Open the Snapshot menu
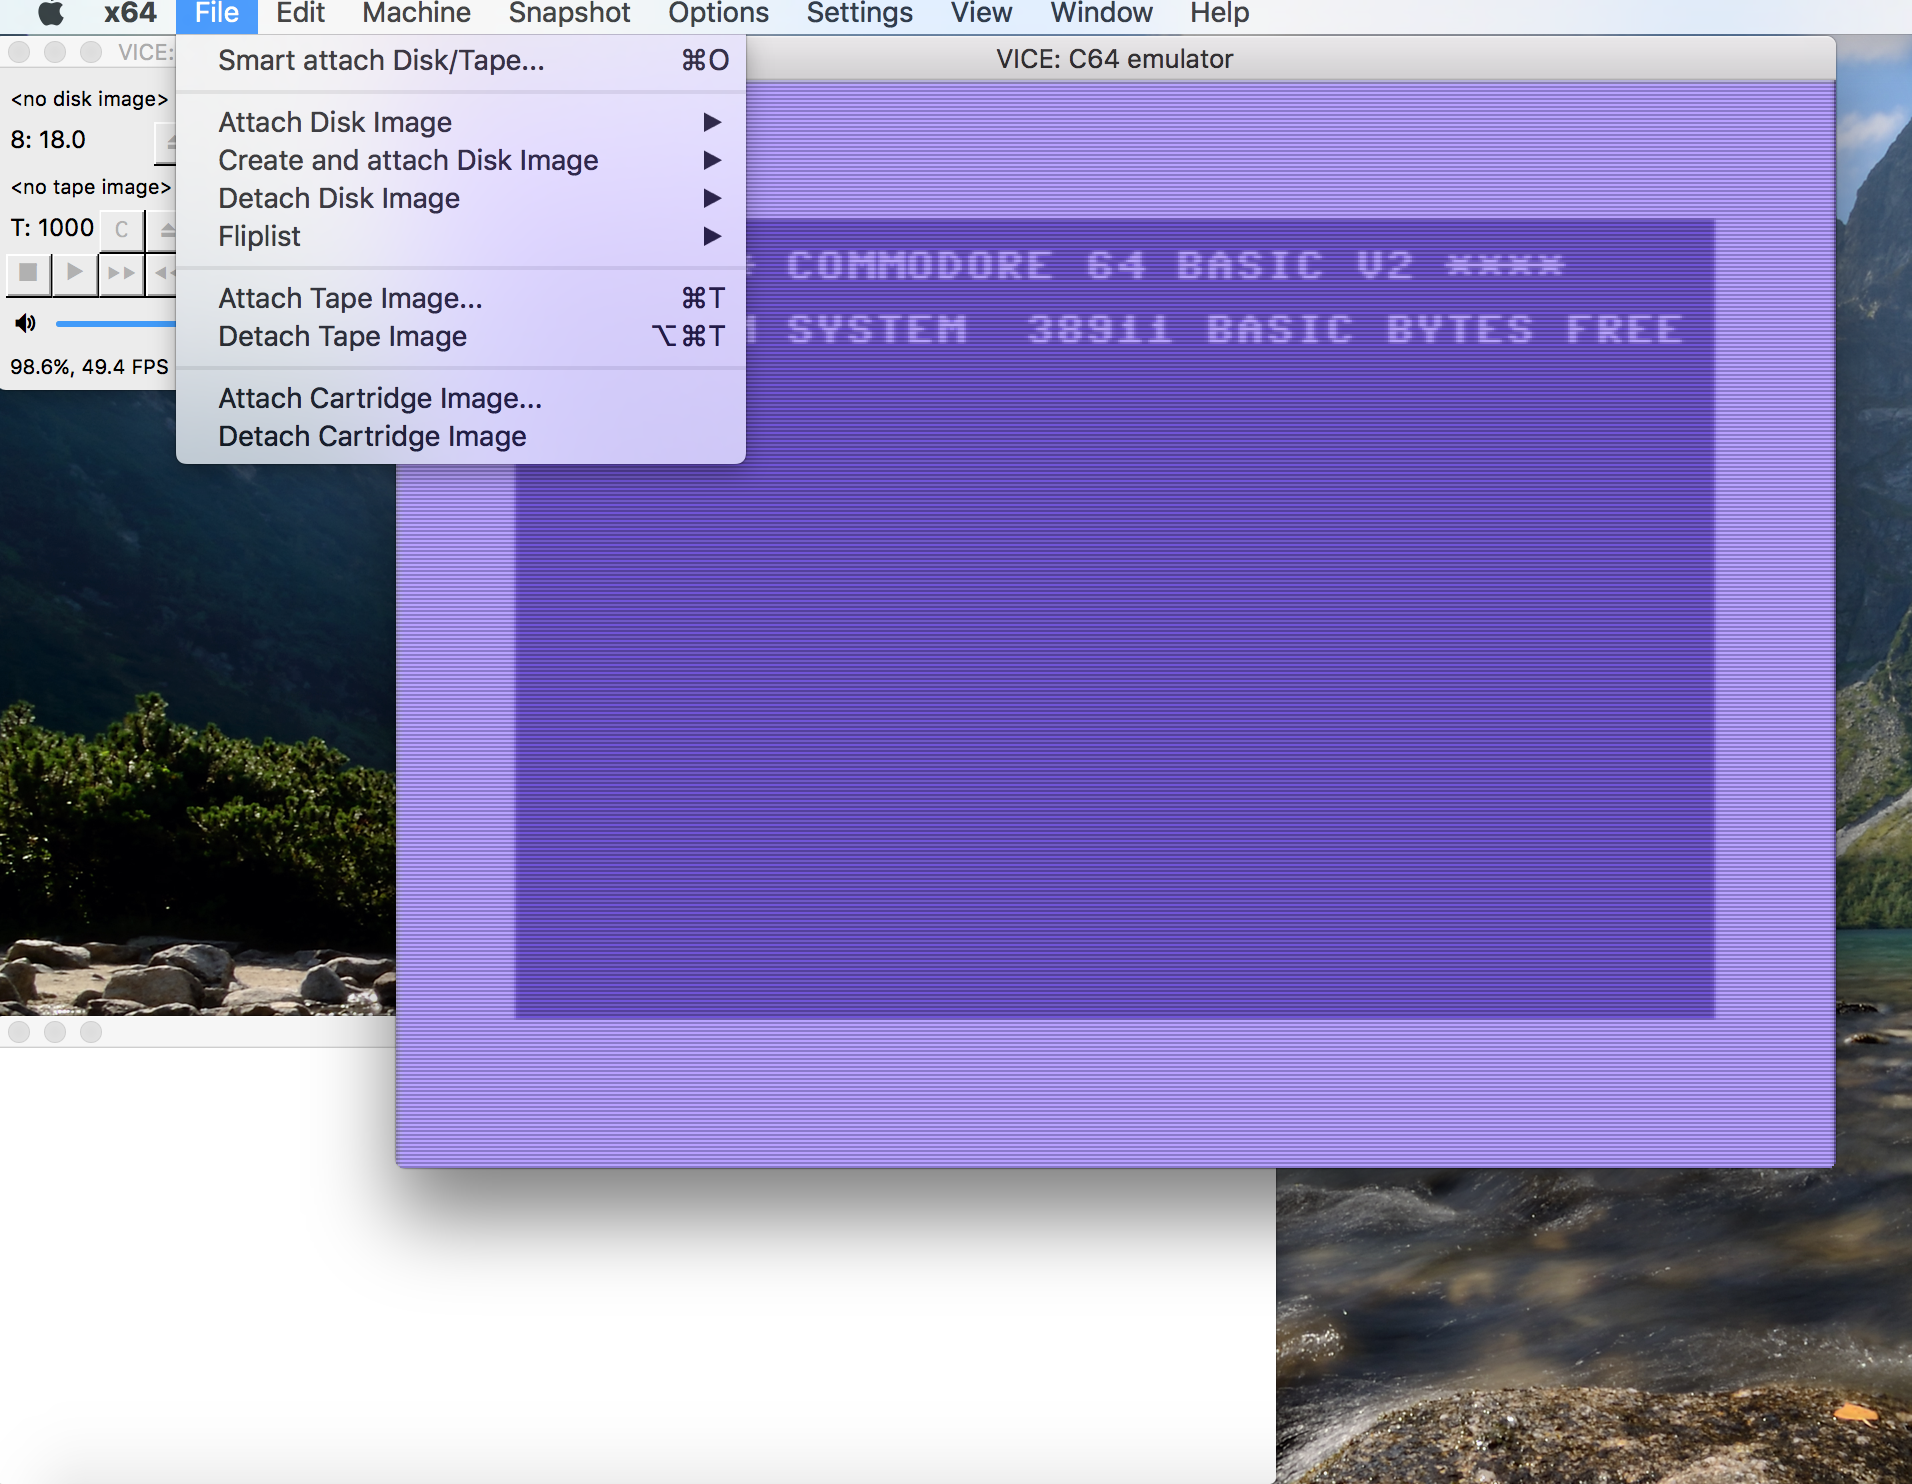 569,13
